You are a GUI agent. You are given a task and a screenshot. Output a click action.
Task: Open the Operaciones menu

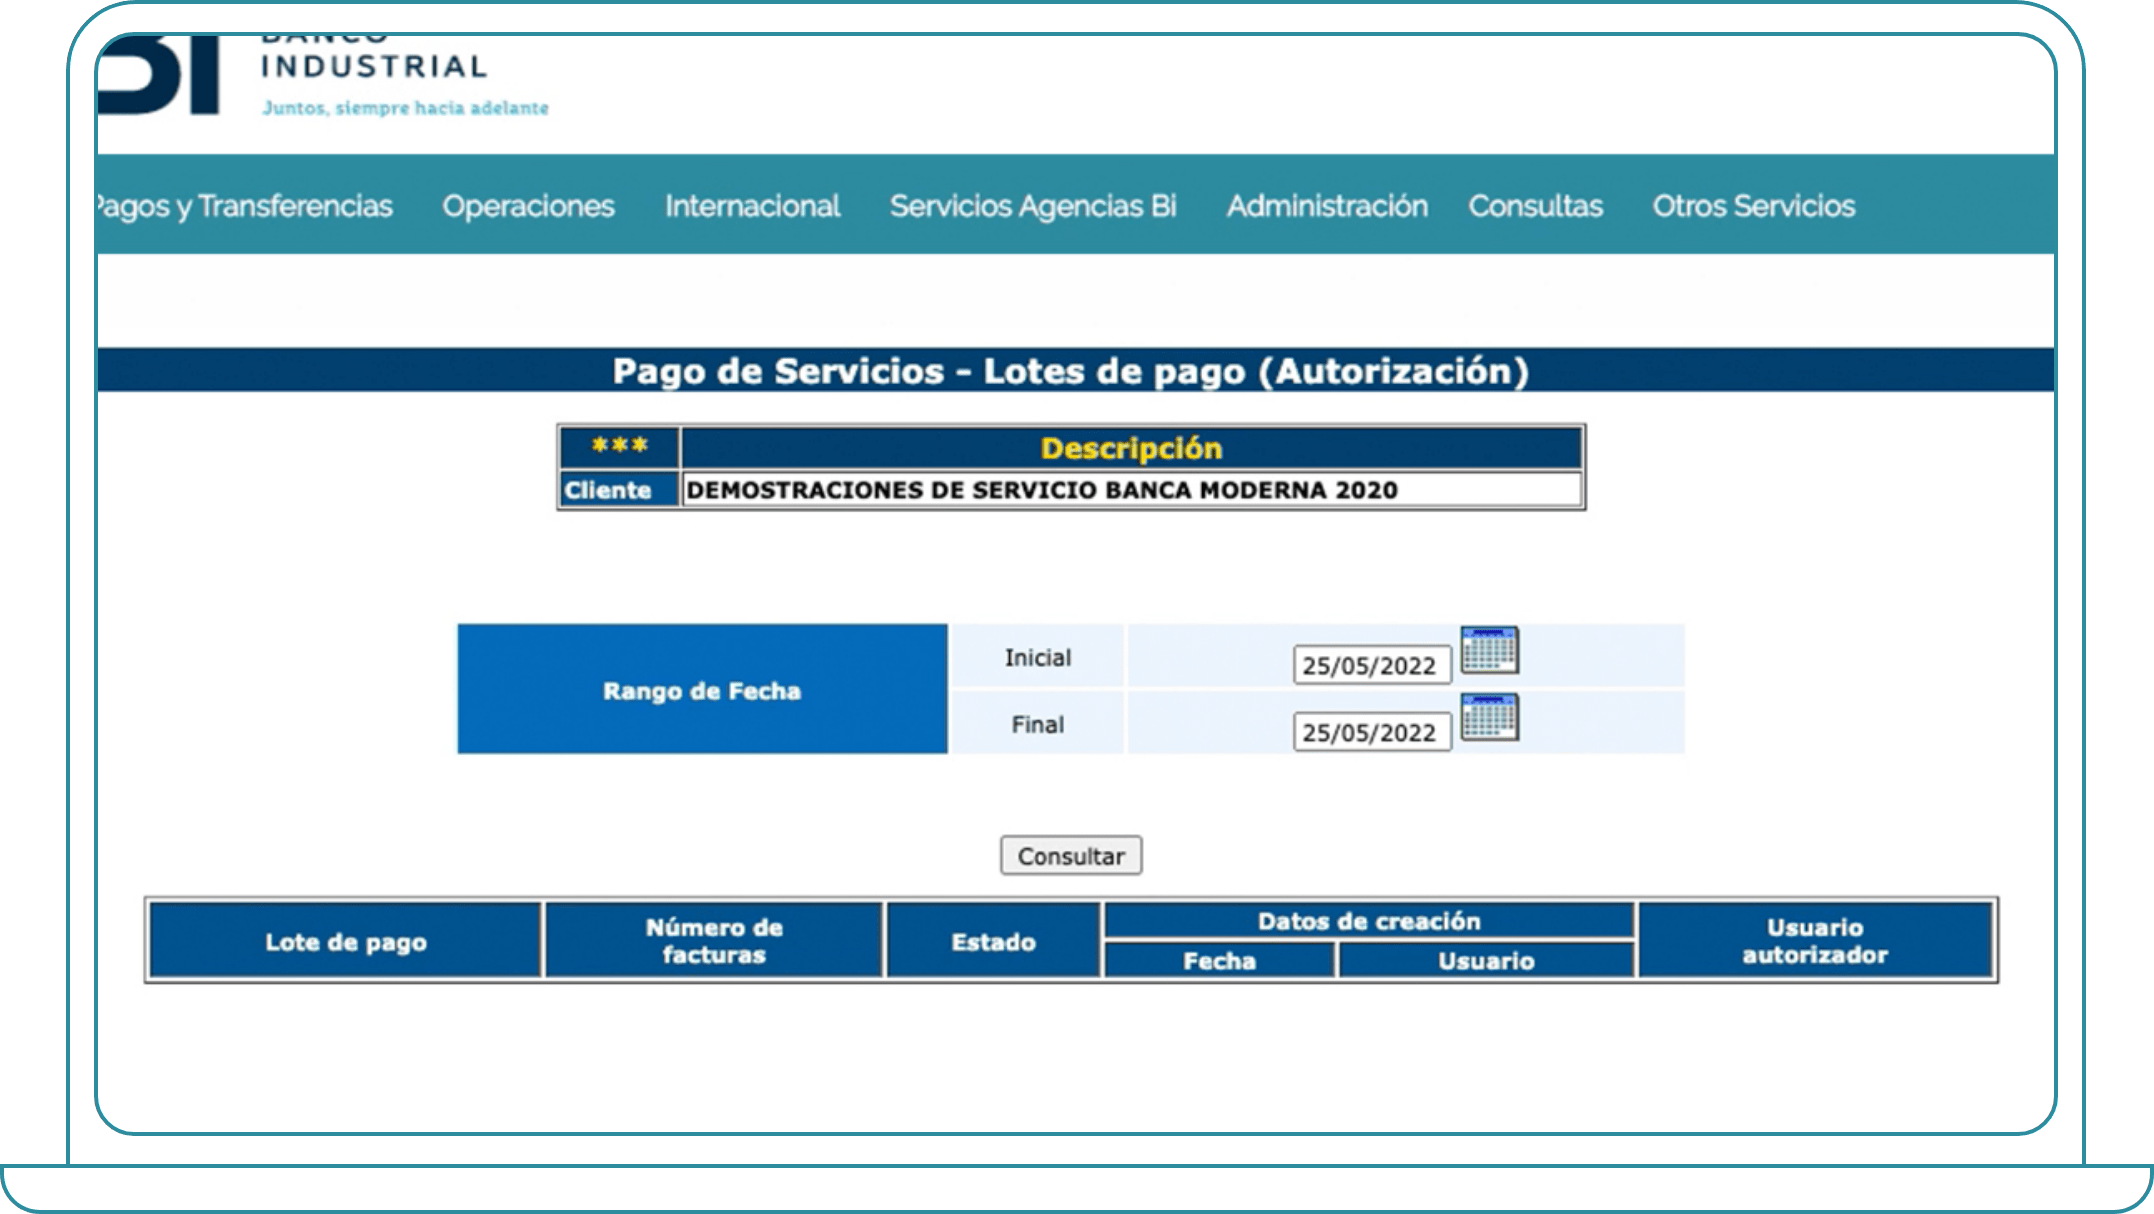pyautogui.click(x=528, y=205)
